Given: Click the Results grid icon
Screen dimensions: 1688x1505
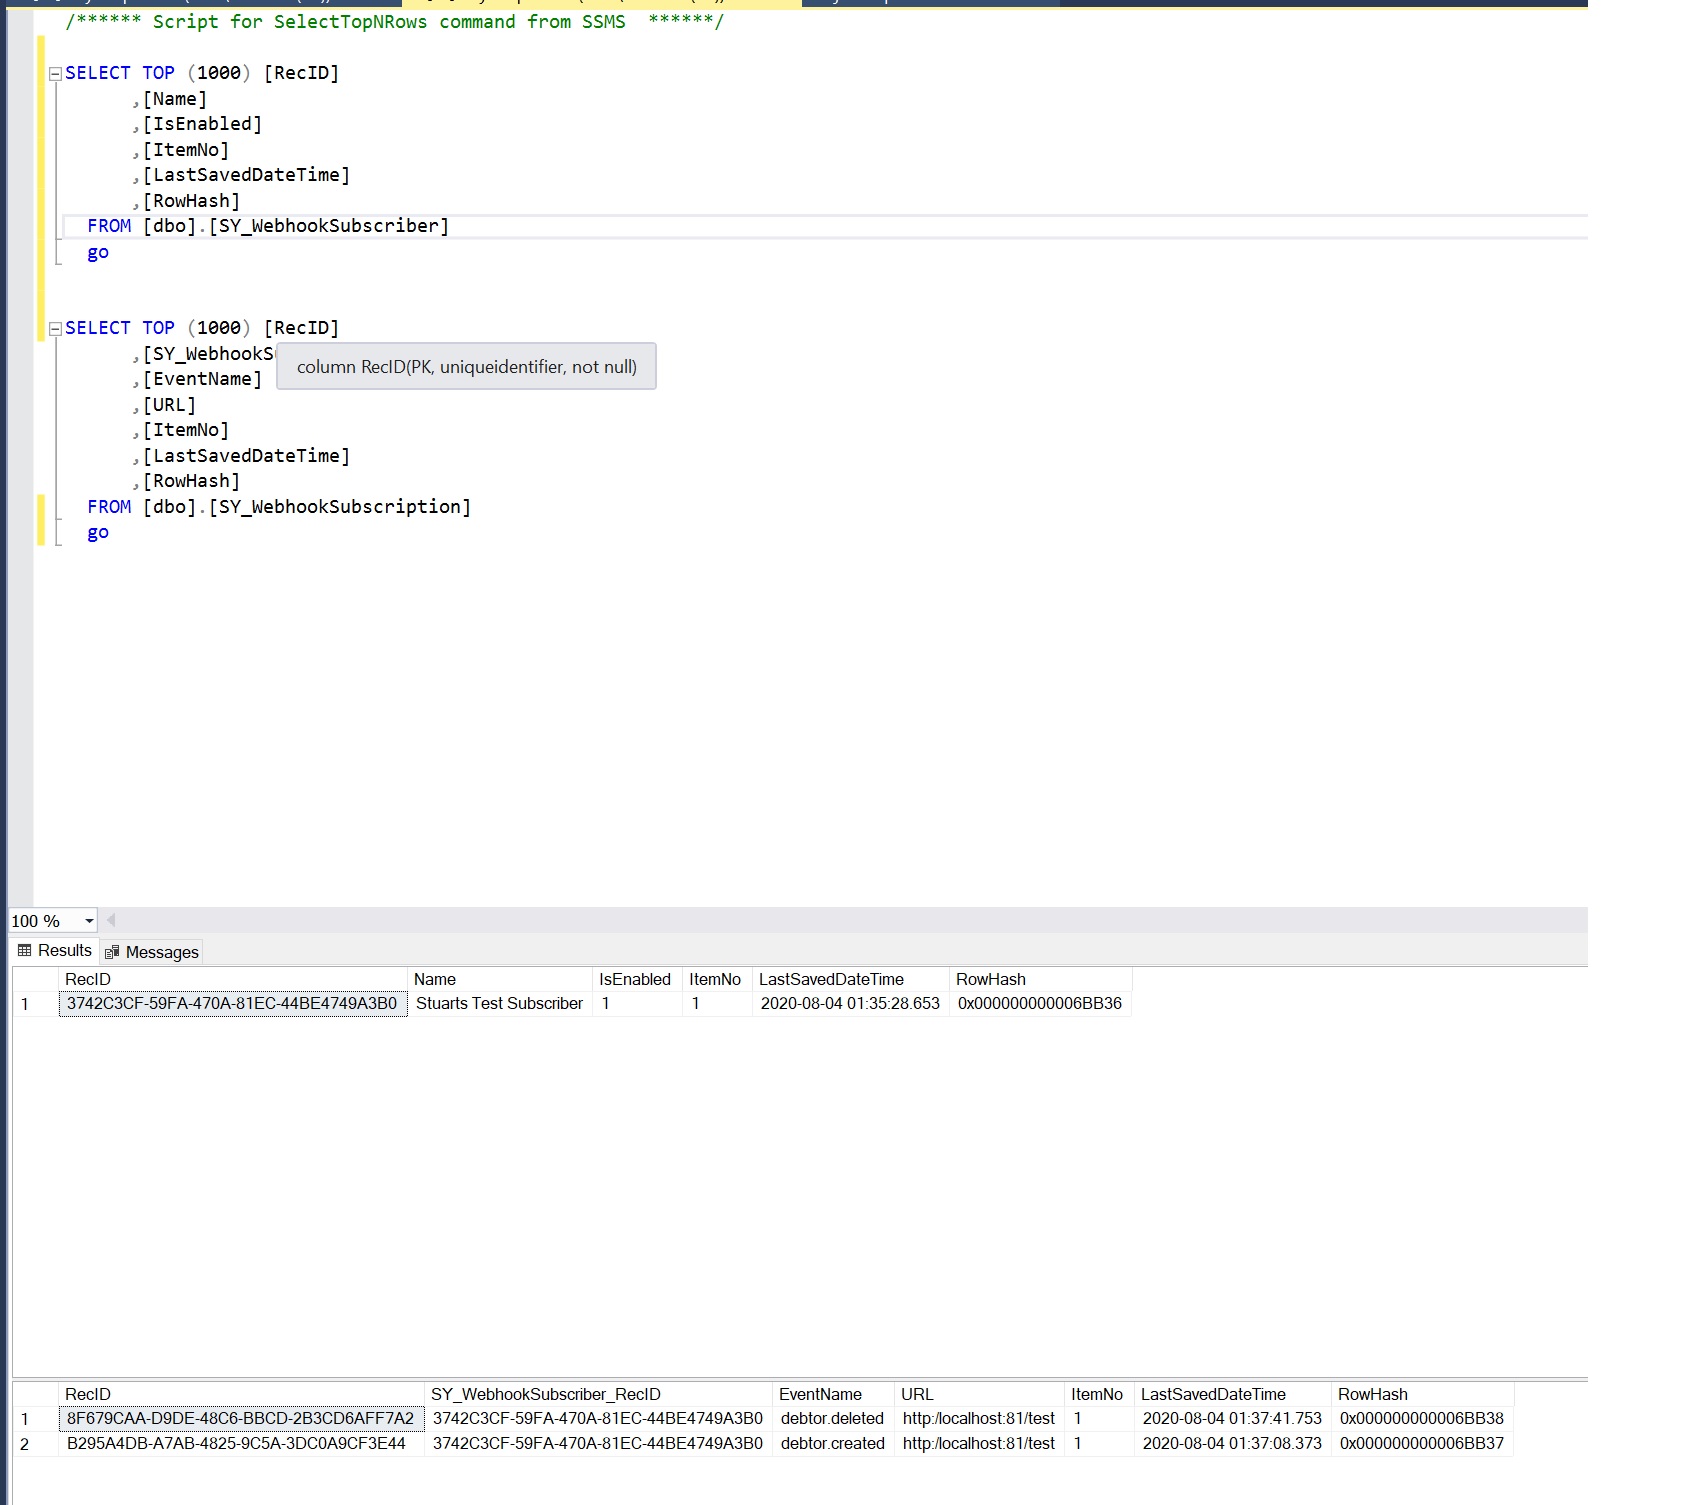Looking at the screenshot, I should click(25, 951).
